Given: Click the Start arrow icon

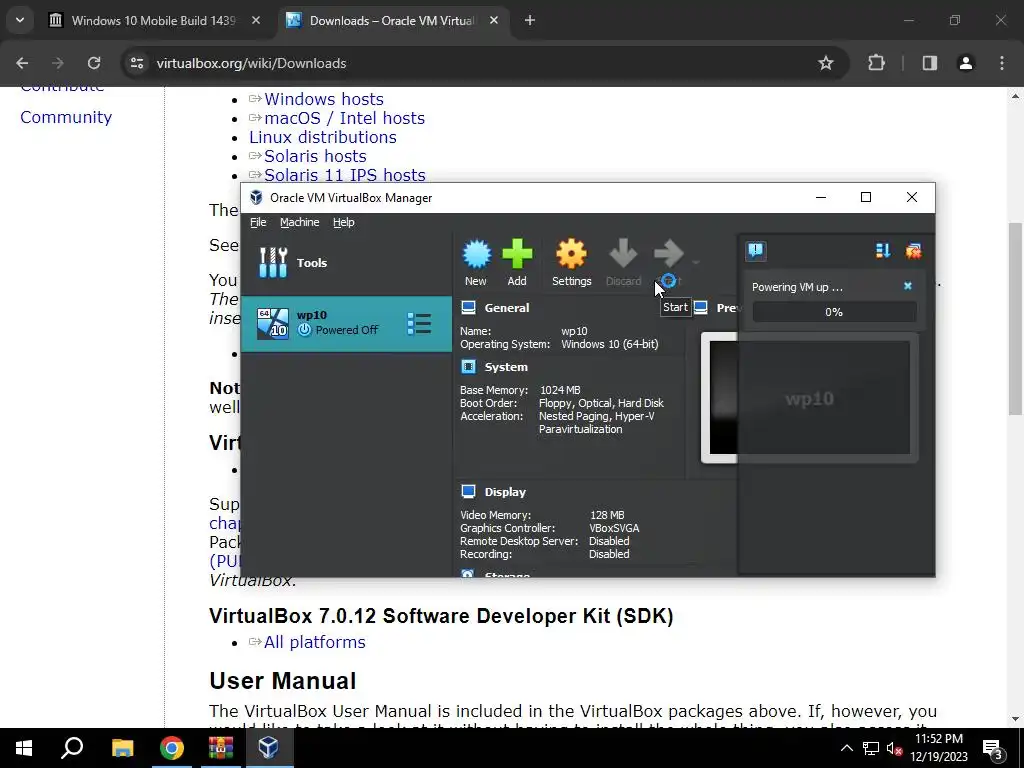Looking at the screenshot, I should click(668, 254).
